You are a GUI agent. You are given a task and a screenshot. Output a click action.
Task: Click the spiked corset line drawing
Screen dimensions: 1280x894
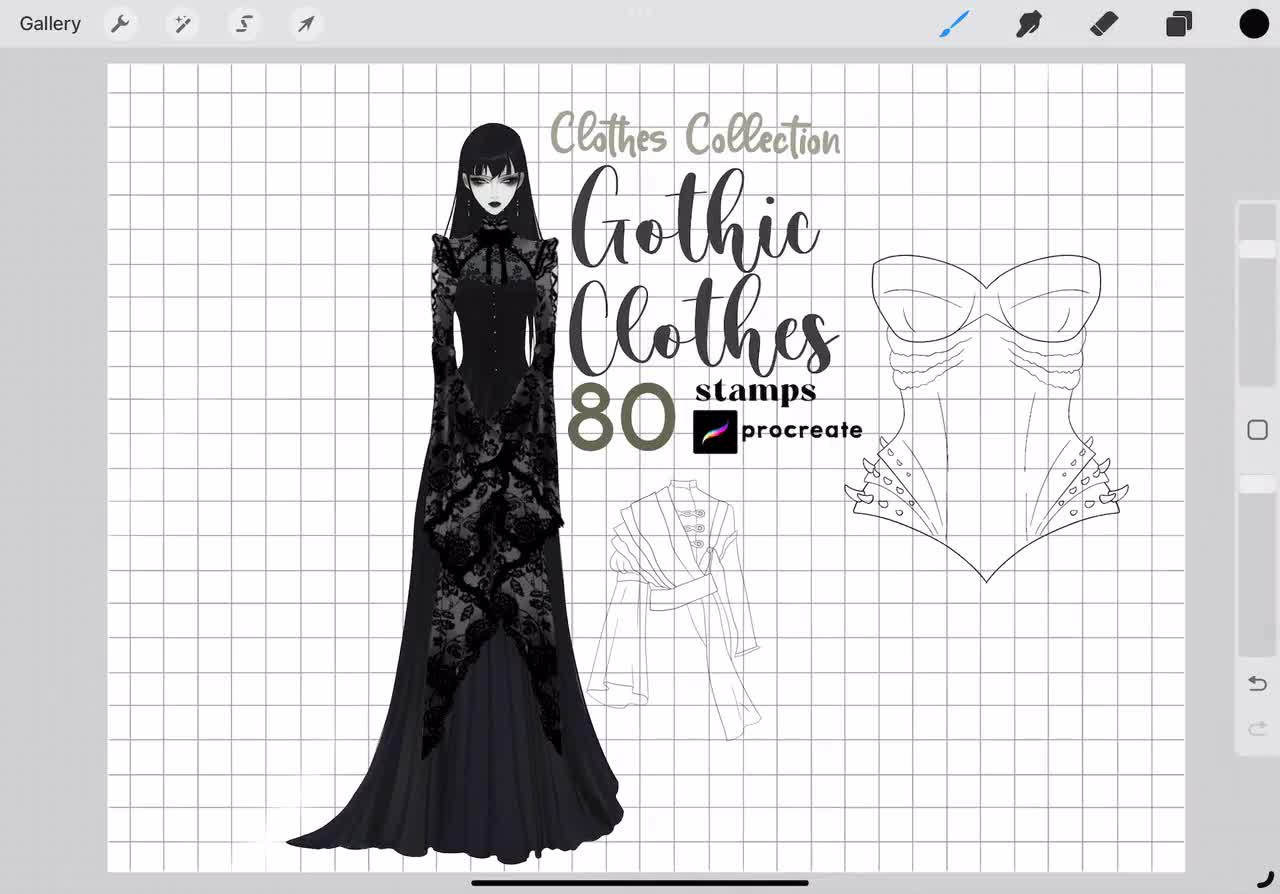coord(987,418)
